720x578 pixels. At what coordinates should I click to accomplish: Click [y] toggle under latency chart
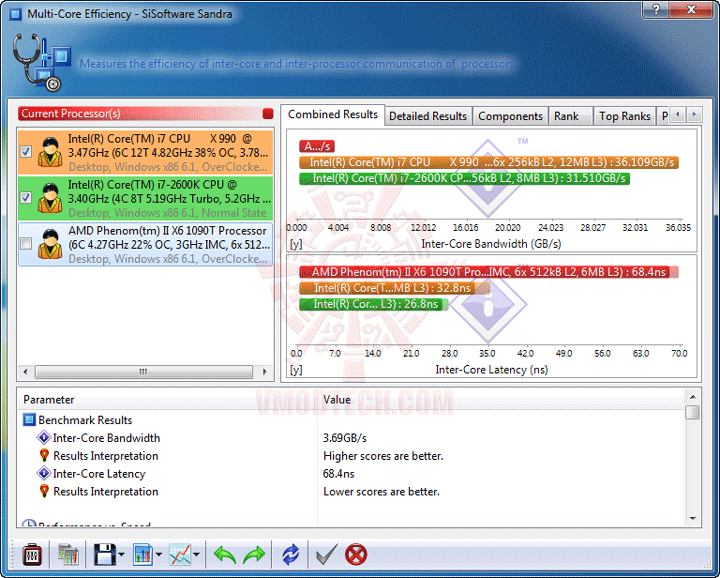[296, 370]
